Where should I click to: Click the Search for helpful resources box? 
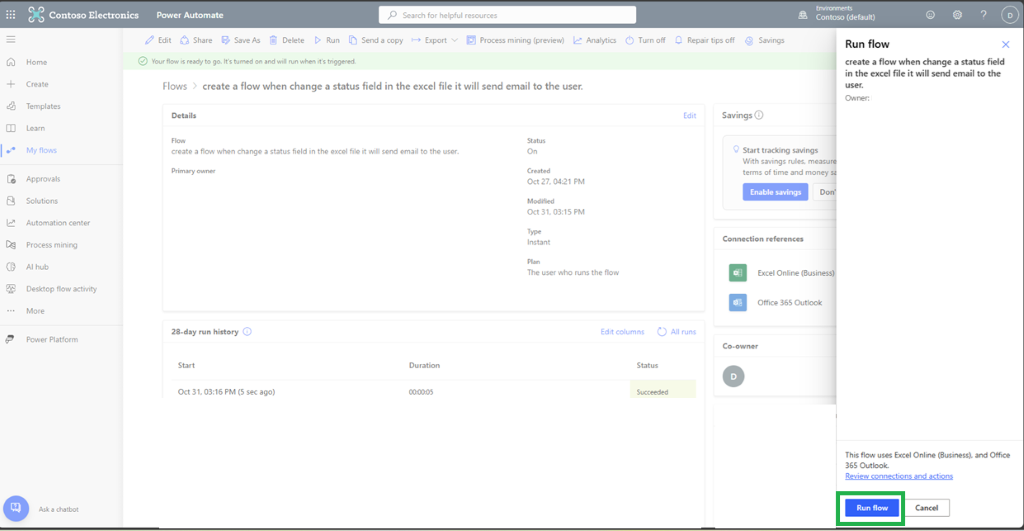point(507,15)
